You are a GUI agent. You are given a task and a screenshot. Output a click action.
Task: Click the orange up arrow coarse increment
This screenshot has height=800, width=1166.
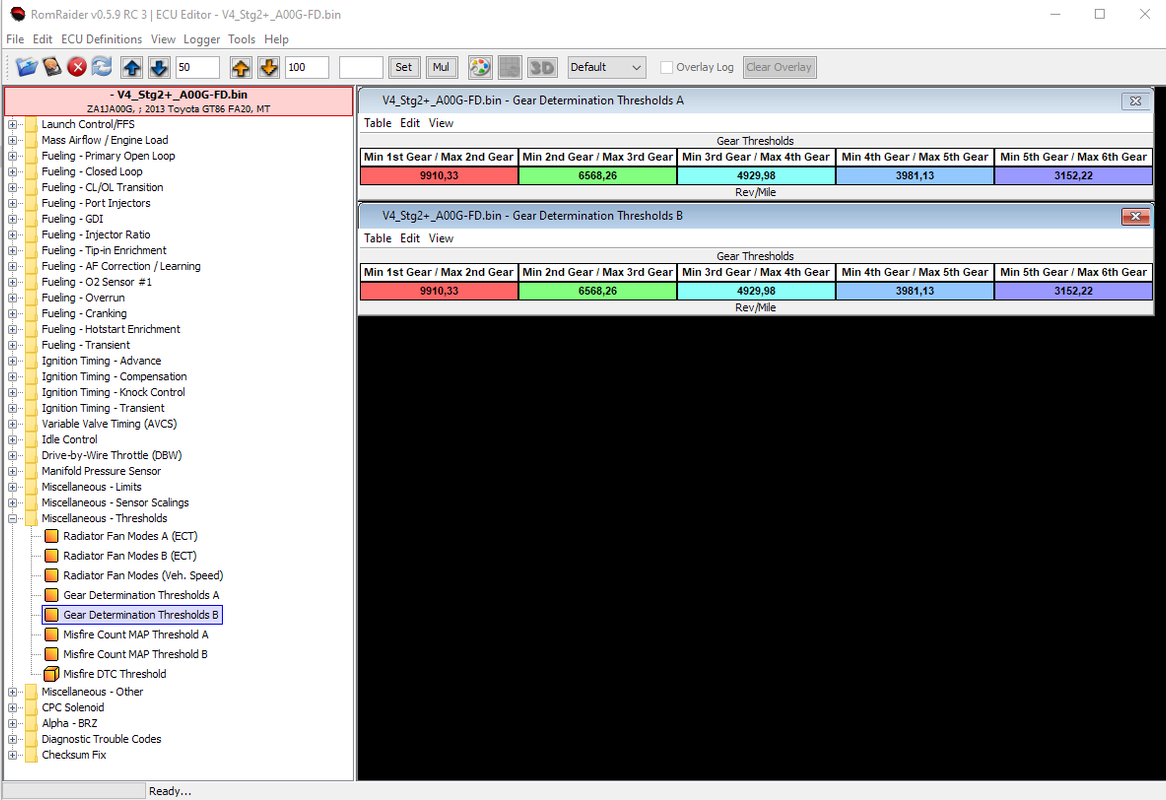[240, 68]
